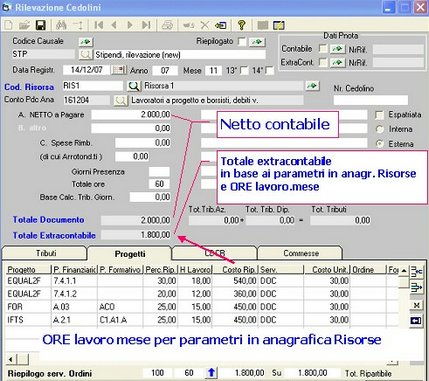The height and width of the screenshot is (381, 429).
Task: Click the Conto Pdc Ana lookup button
Action: click(x=121, y=100)
